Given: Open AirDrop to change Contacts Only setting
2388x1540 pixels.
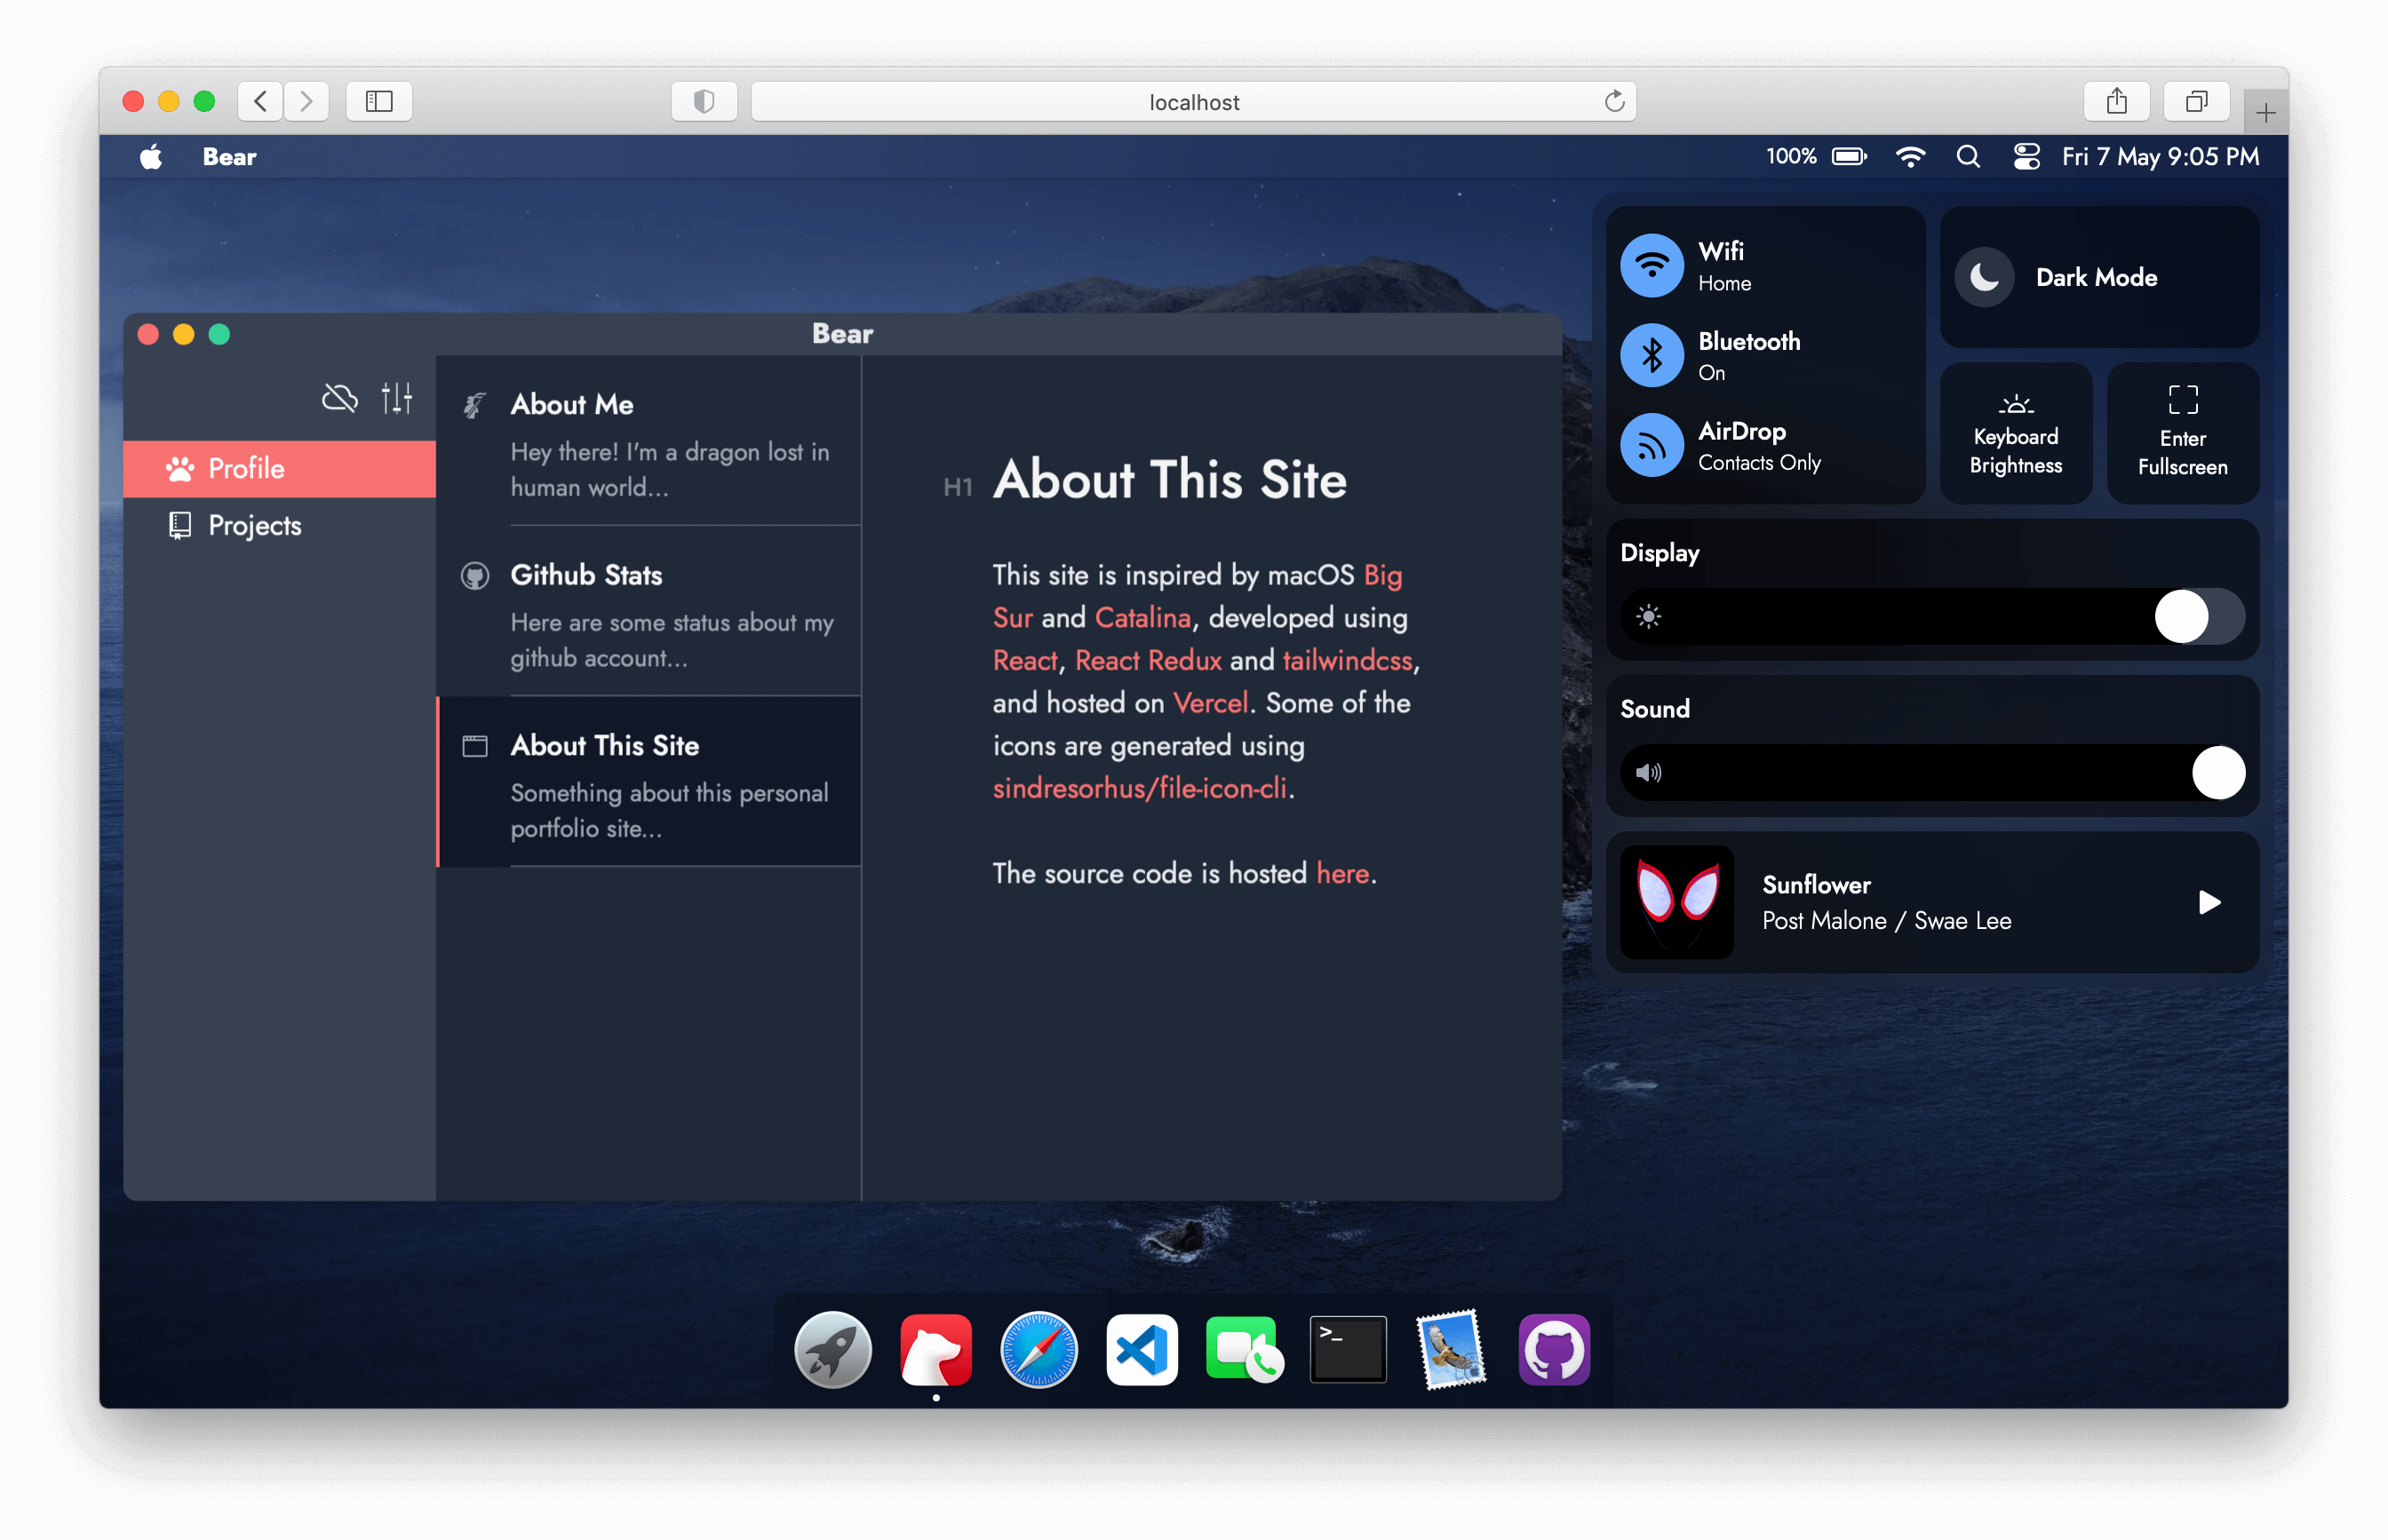Looking at the screenshot, I should click(1651, 445).
